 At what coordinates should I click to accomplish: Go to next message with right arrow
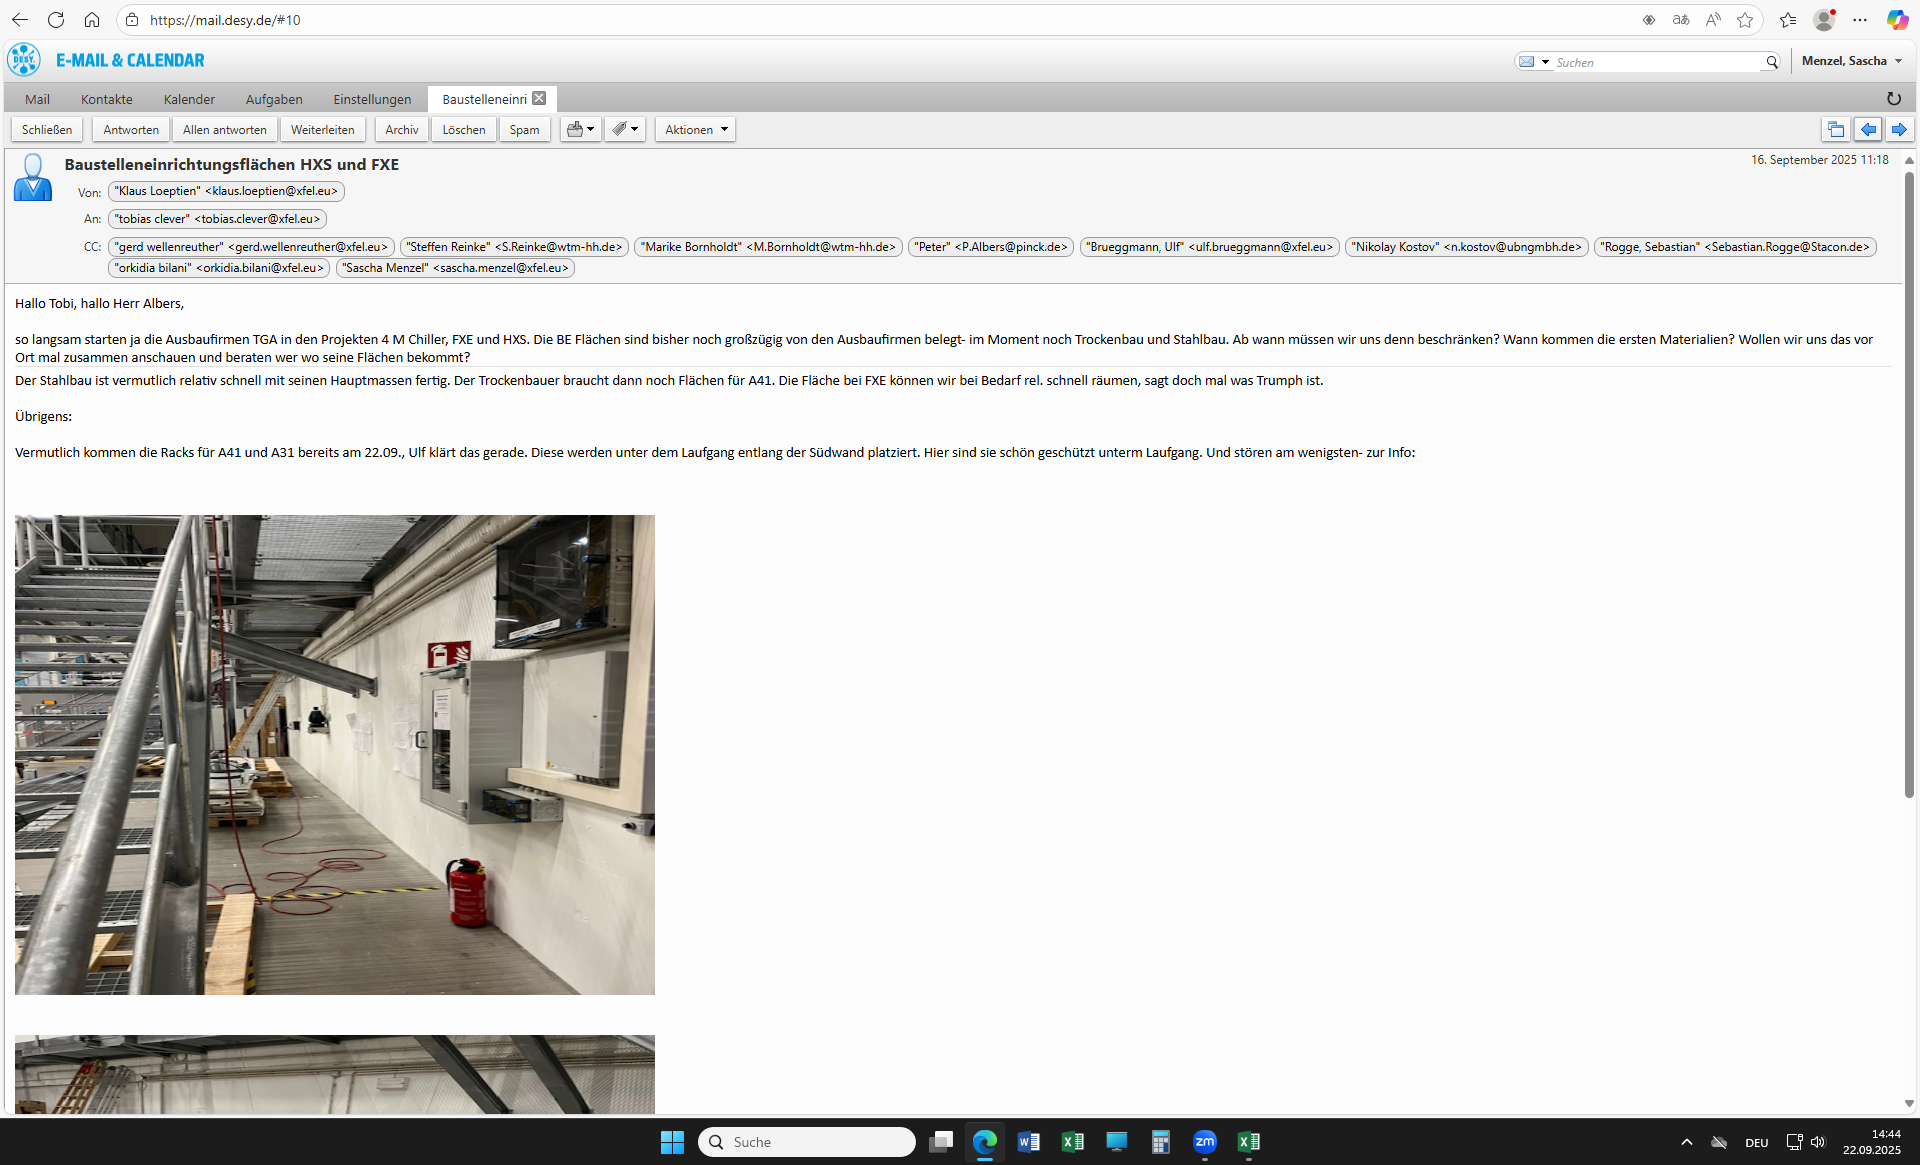pyautogui.click(x=1899, y=129)
